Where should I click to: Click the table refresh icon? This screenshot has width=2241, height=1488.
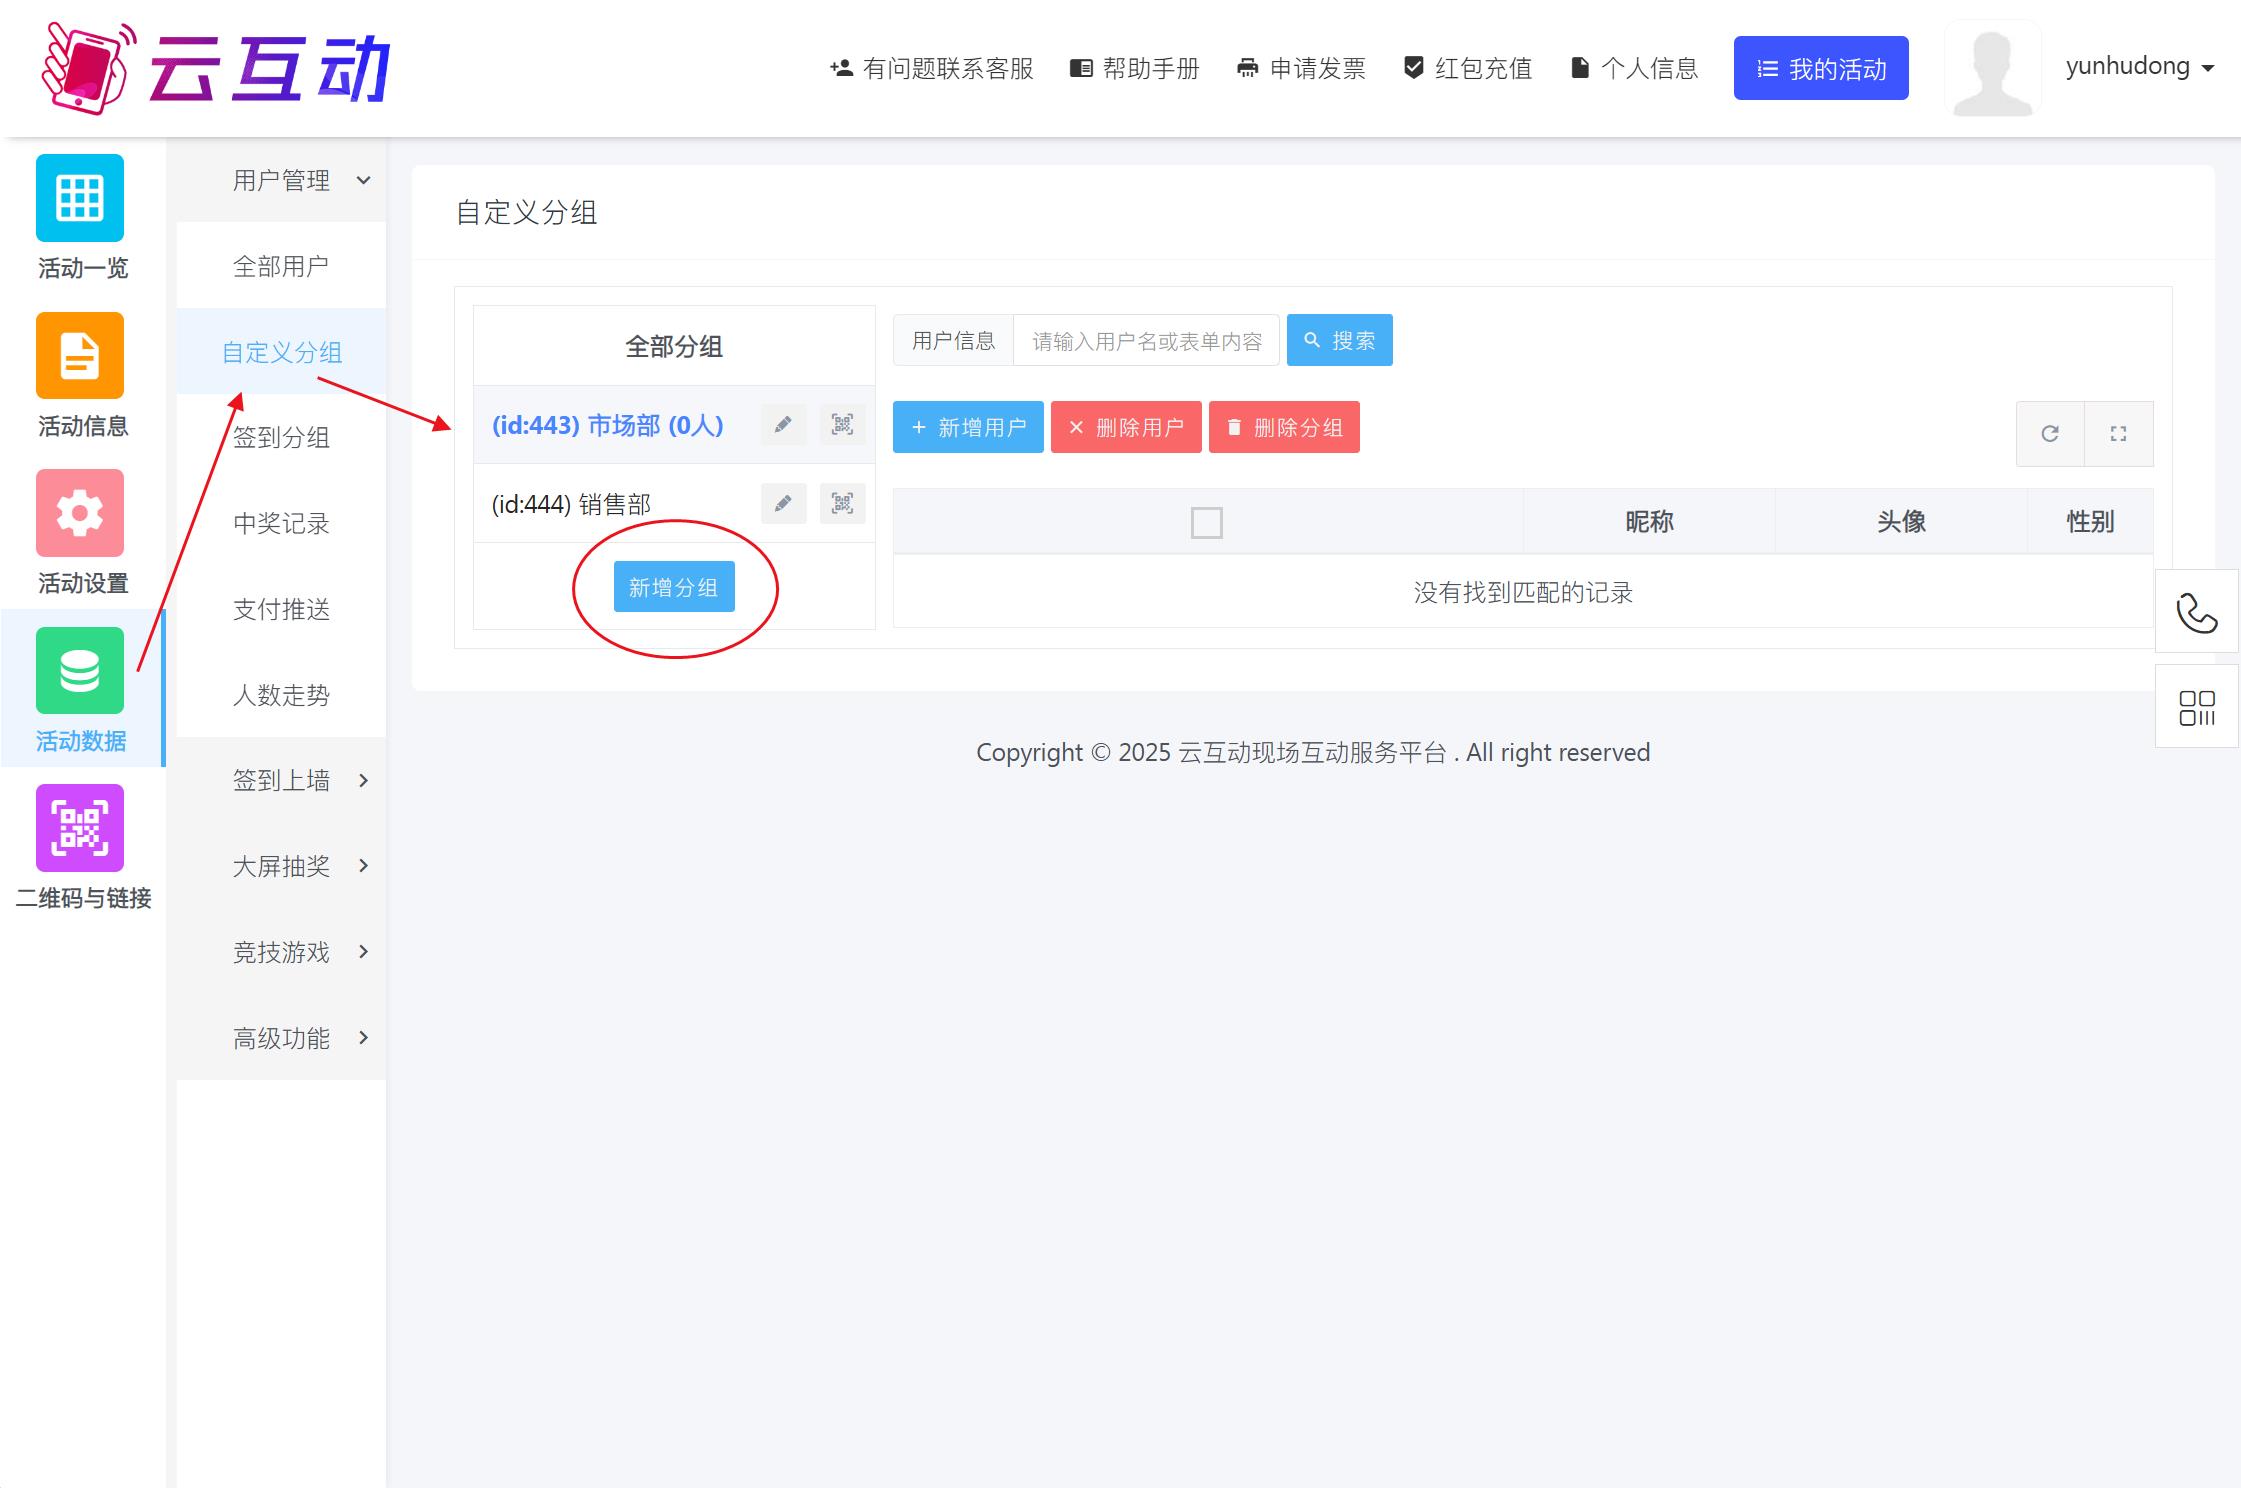pos(2050,434)
